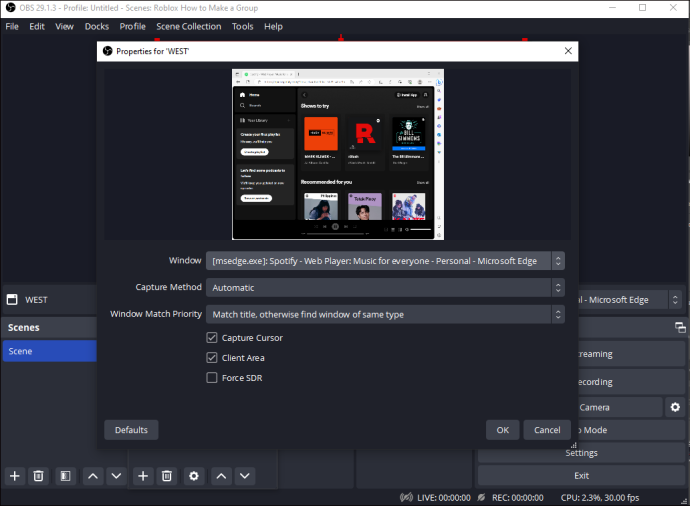The height and width of the screenshot is (506, 690).
Task: Click the WEST window source icon
Action: pos(12,300)
